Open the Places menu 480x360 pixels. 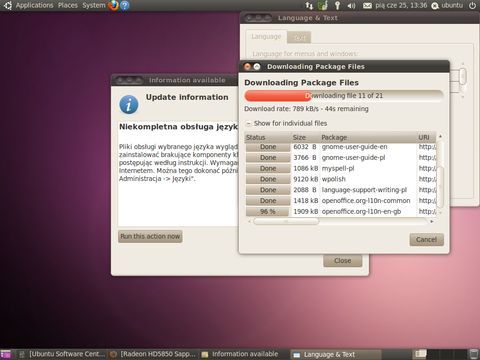pyautogui.click(x=68, y=5)
